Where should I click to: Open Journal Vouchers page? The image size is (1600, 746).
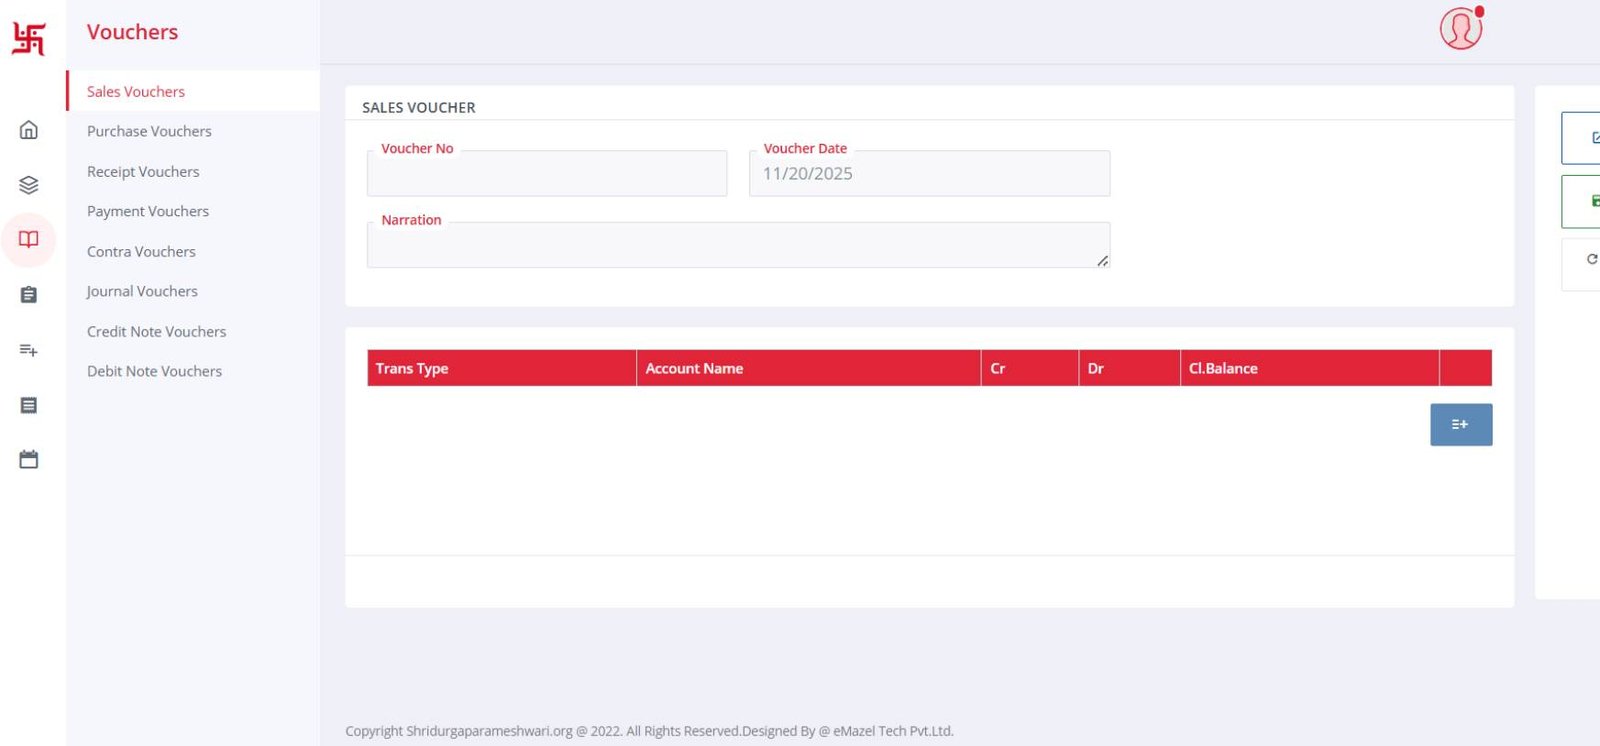tap(142, 291)
